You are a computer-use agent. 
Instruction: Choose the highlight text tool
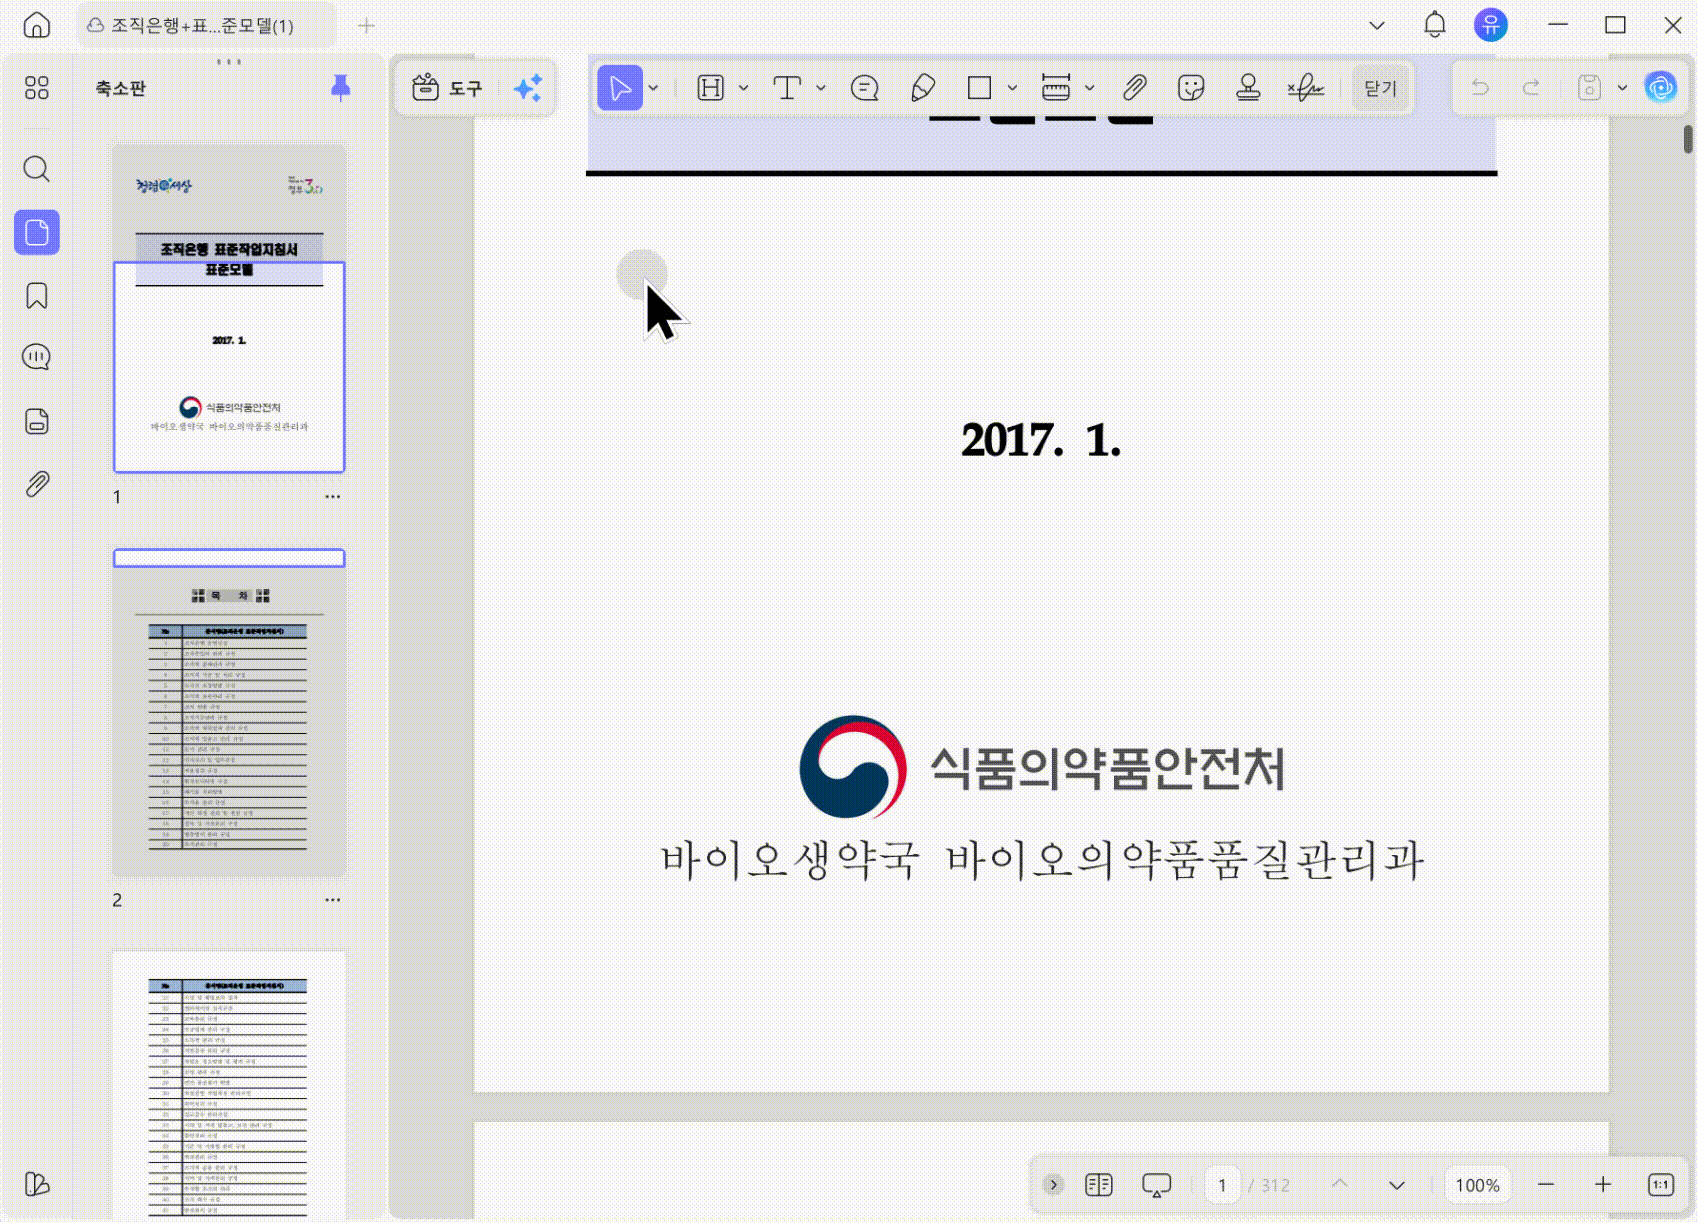(x=711, y=88)
